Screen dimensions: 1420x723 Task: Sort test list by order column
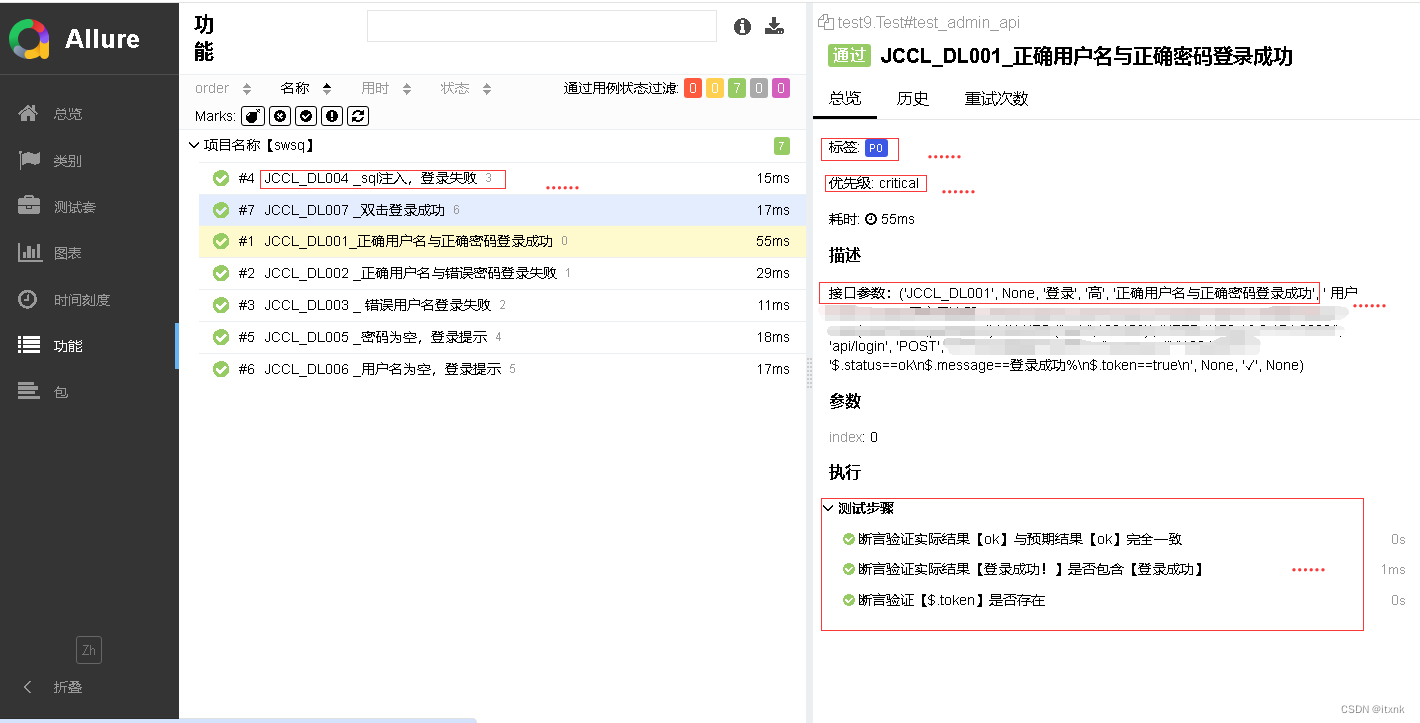(x=224, y=88)
